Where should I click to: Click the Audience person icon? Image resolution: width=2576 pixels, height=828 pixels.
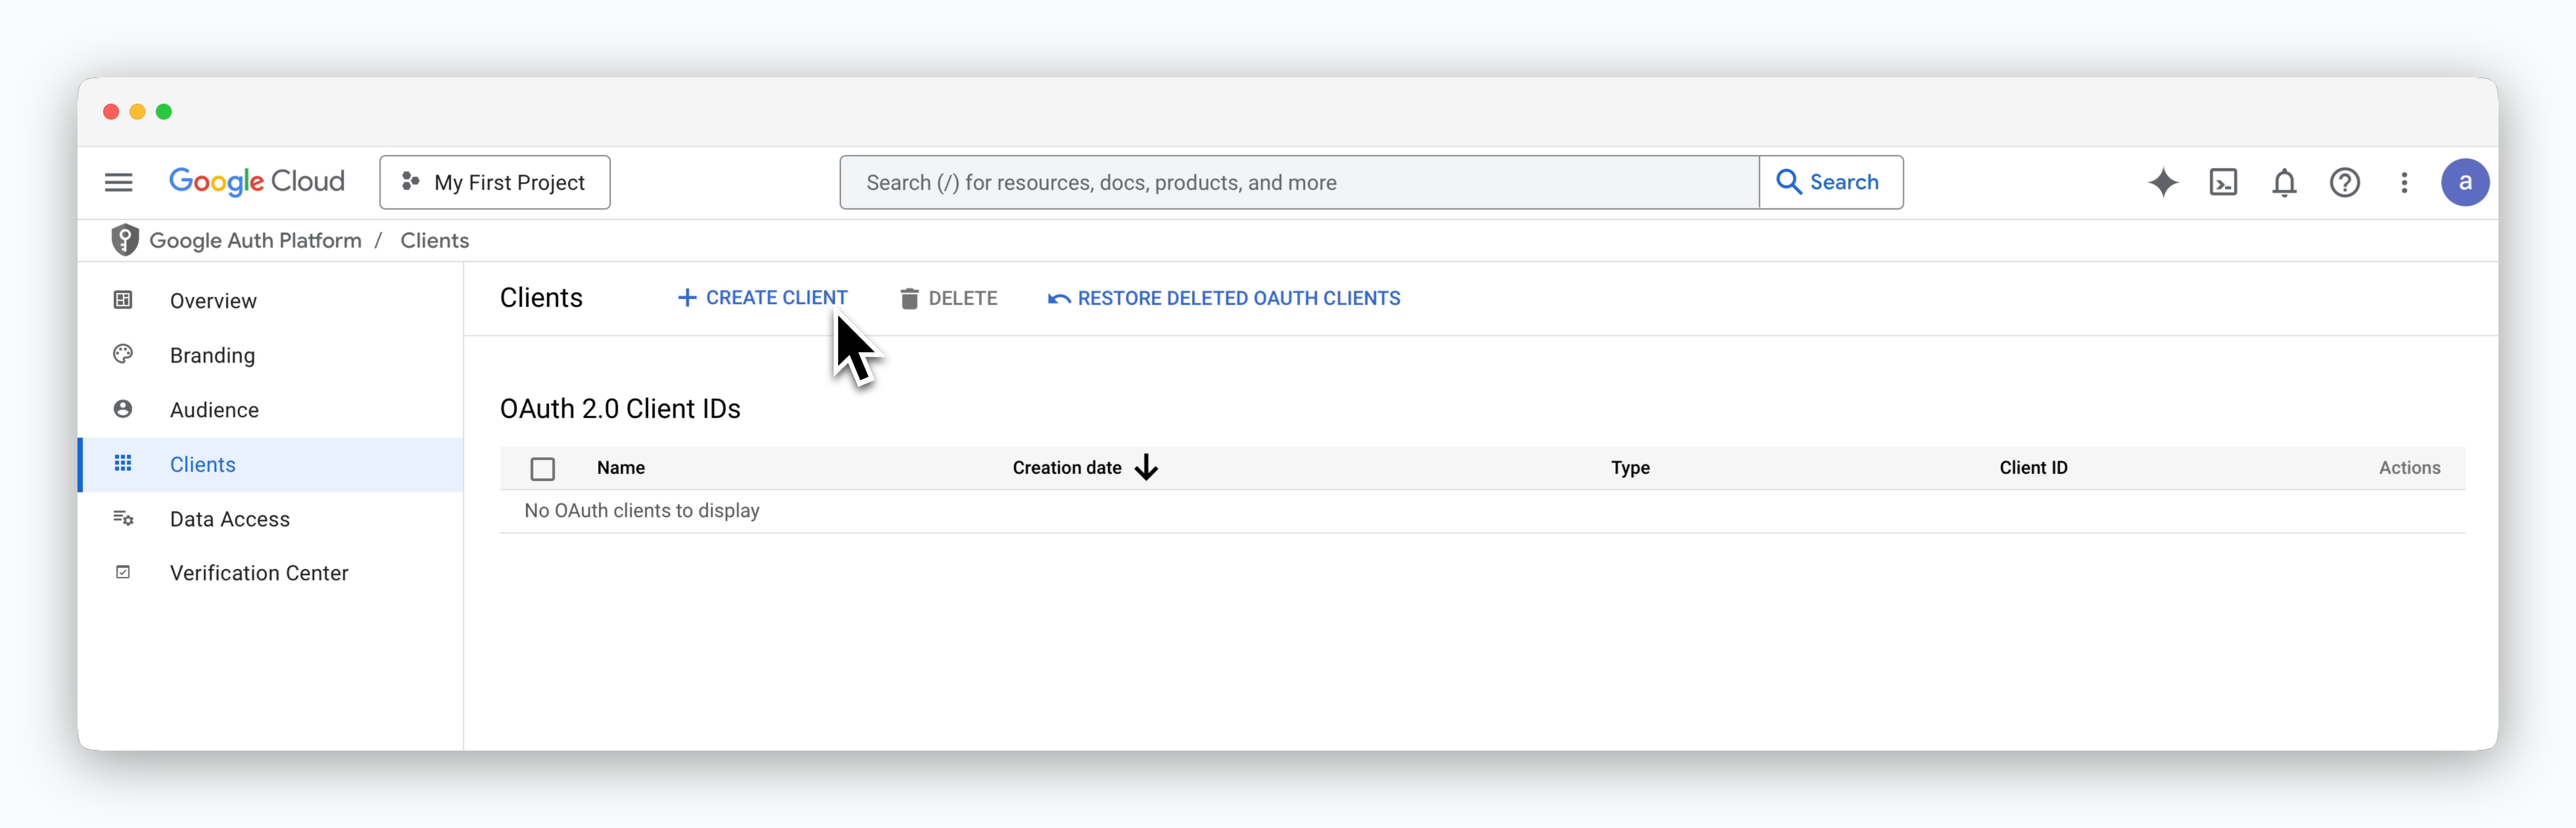pos(123,409)
